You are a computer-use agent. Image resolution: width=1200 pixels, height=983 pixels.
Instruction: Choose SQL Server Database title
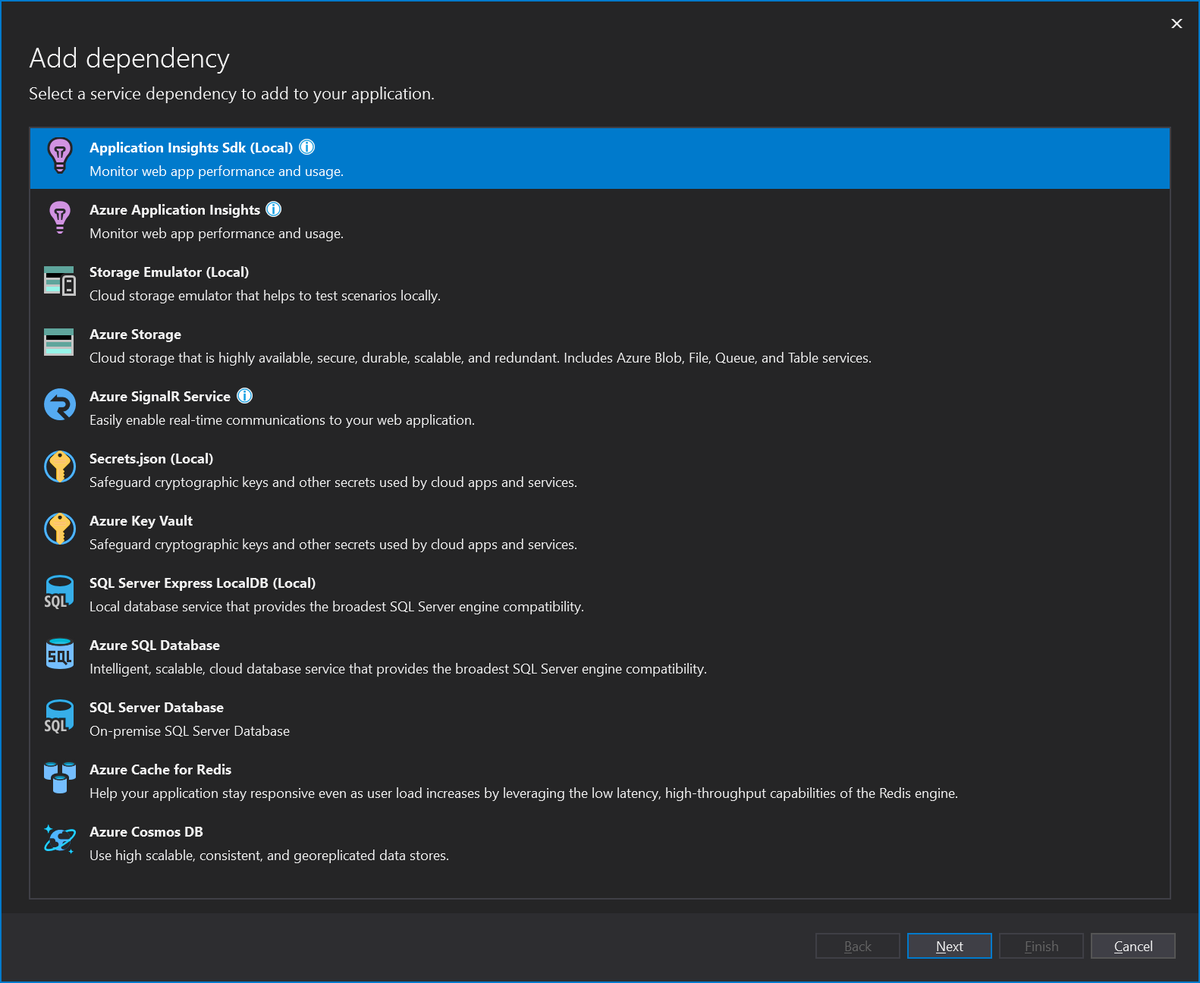coord(157,707)
